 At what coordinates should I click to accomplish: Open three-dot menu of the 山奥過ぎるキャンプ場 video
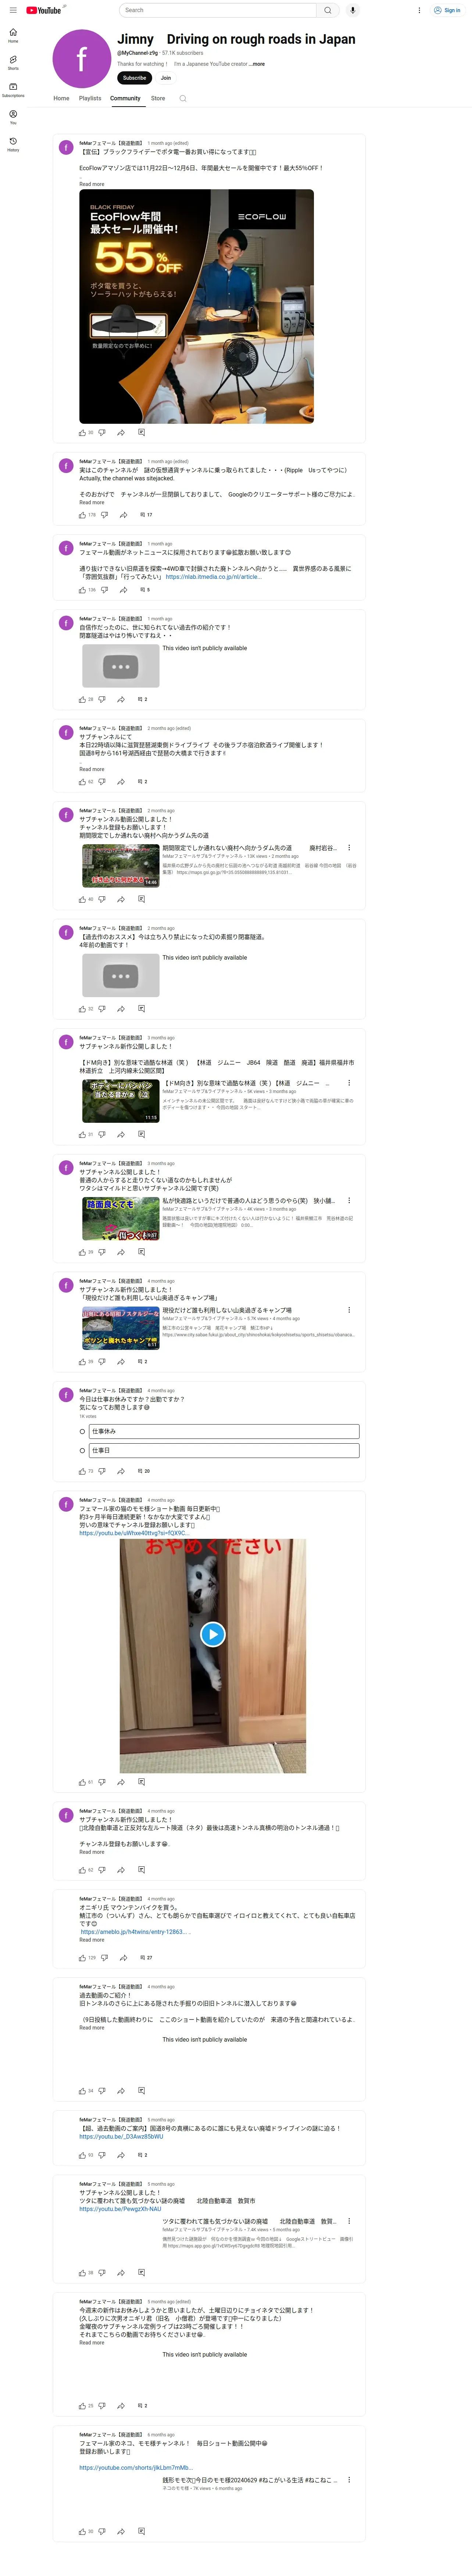[349, 1310]
